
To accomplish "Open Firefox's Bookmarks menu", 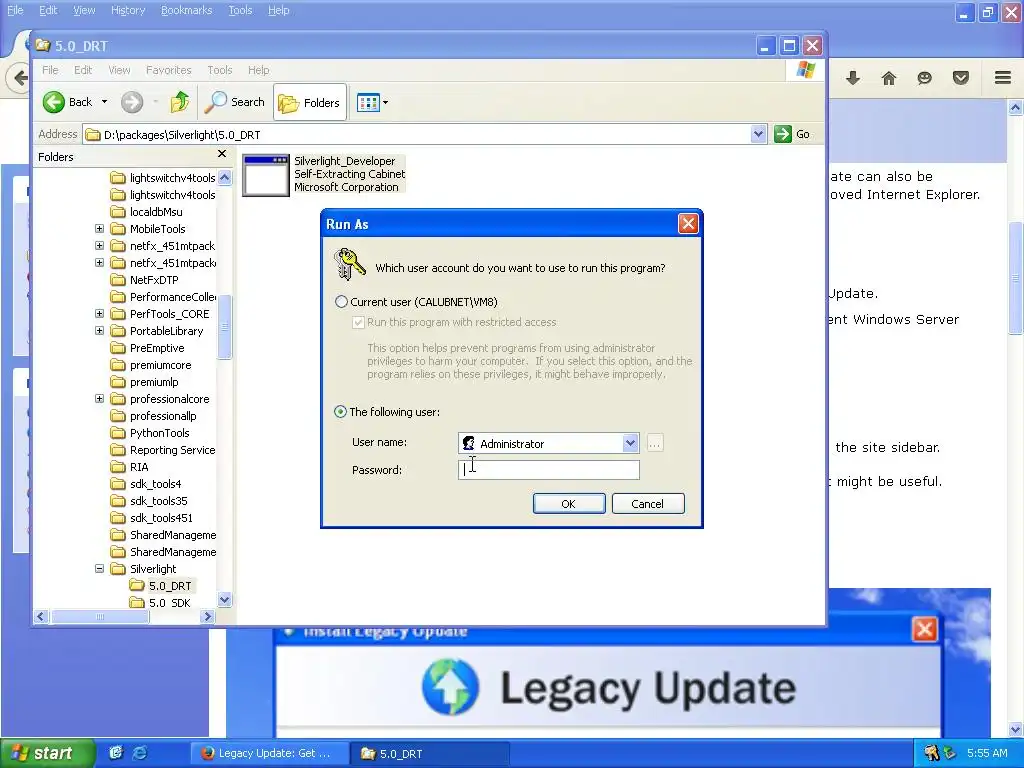I will pyautogui.click(x=186, y=10).
